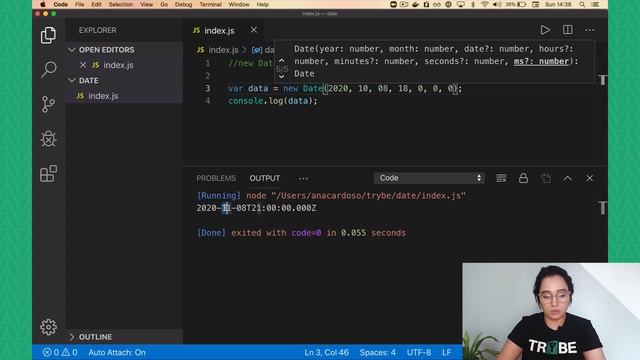Open the File menu
This screenshot has width=640, height=360.
tap(80, 4)
